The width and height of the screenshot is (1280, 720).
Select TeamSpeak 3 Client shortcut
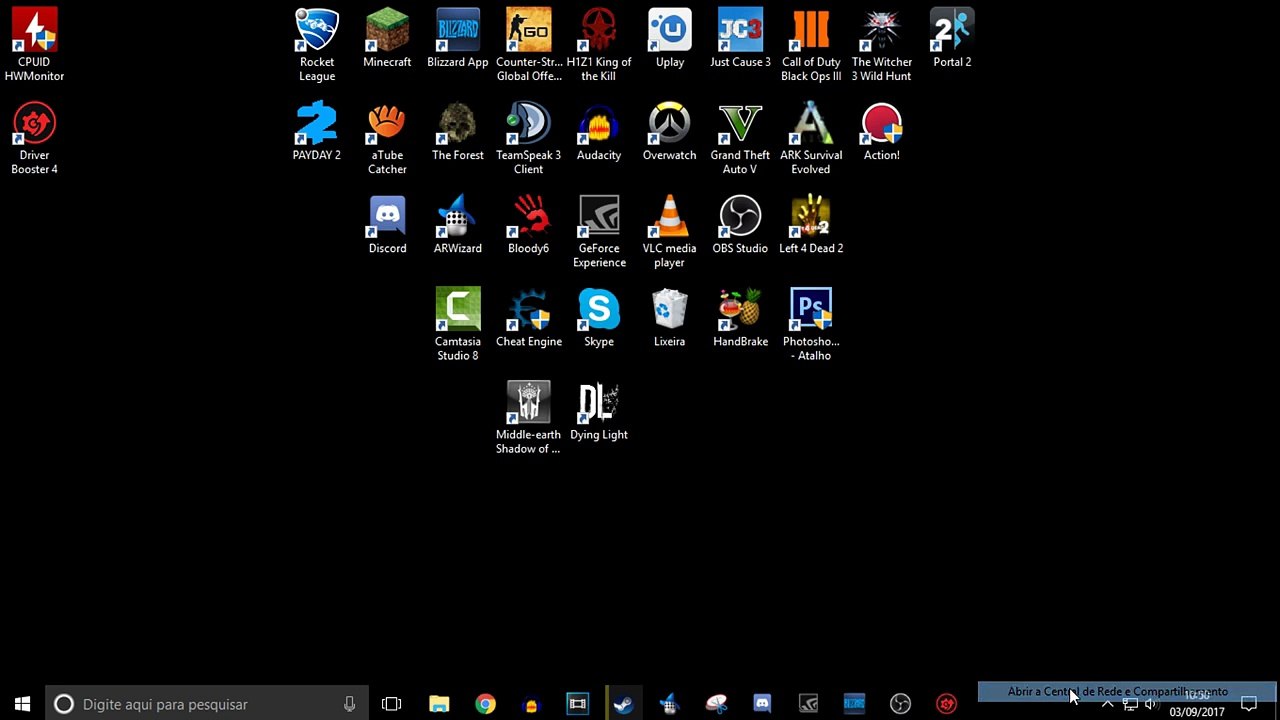[529, 138]
